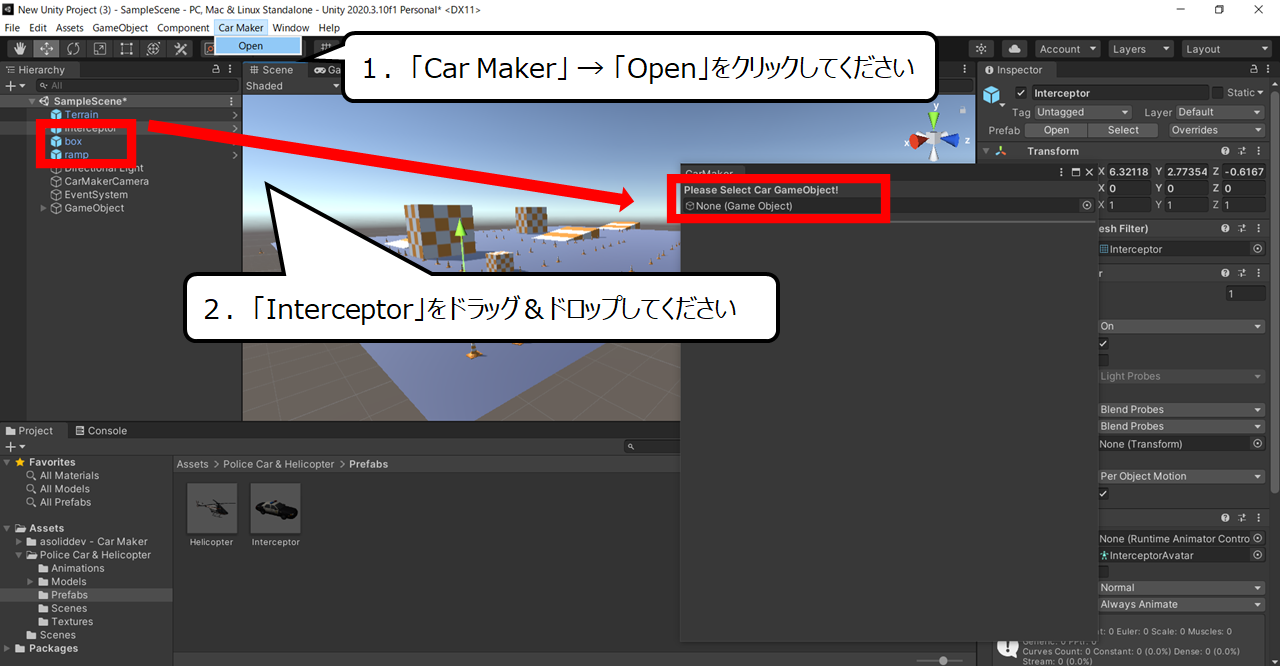Select the Rotate tool
This screenshot has height=666, width=1280.
coord(73,49)
